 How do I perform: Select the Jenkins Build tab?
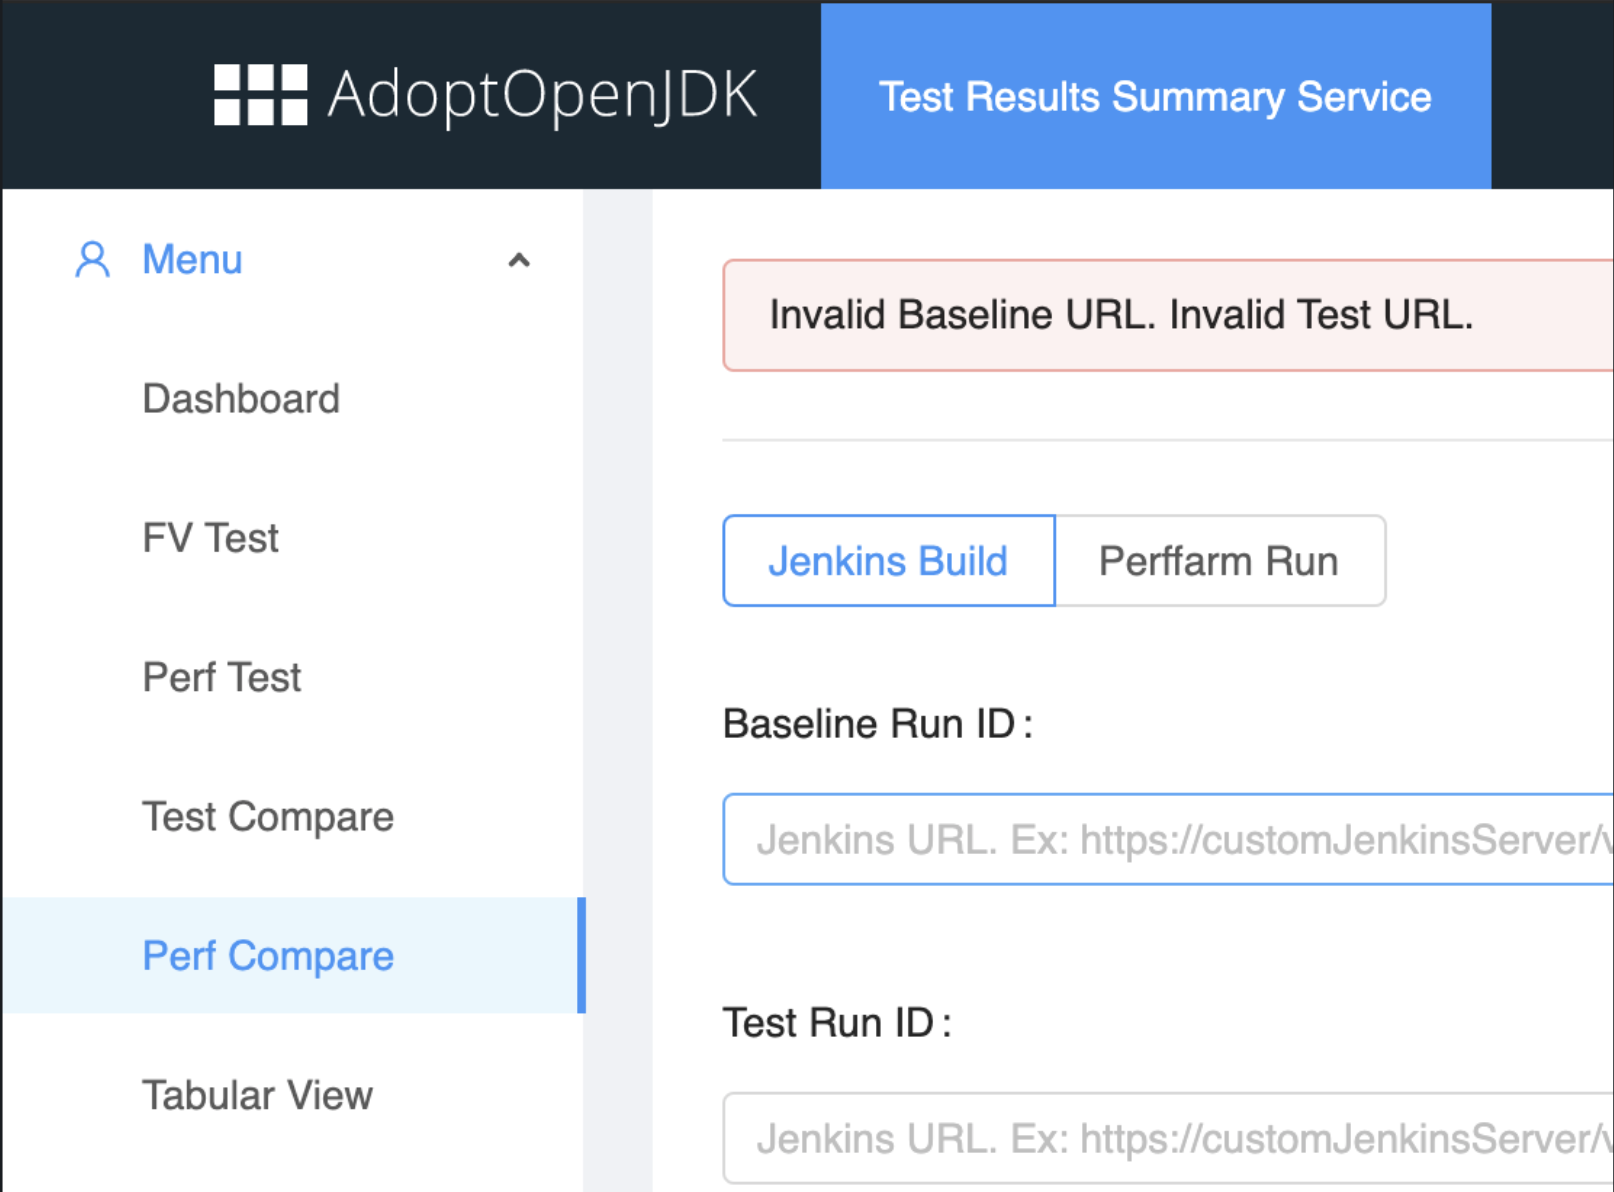coord(888,561)
